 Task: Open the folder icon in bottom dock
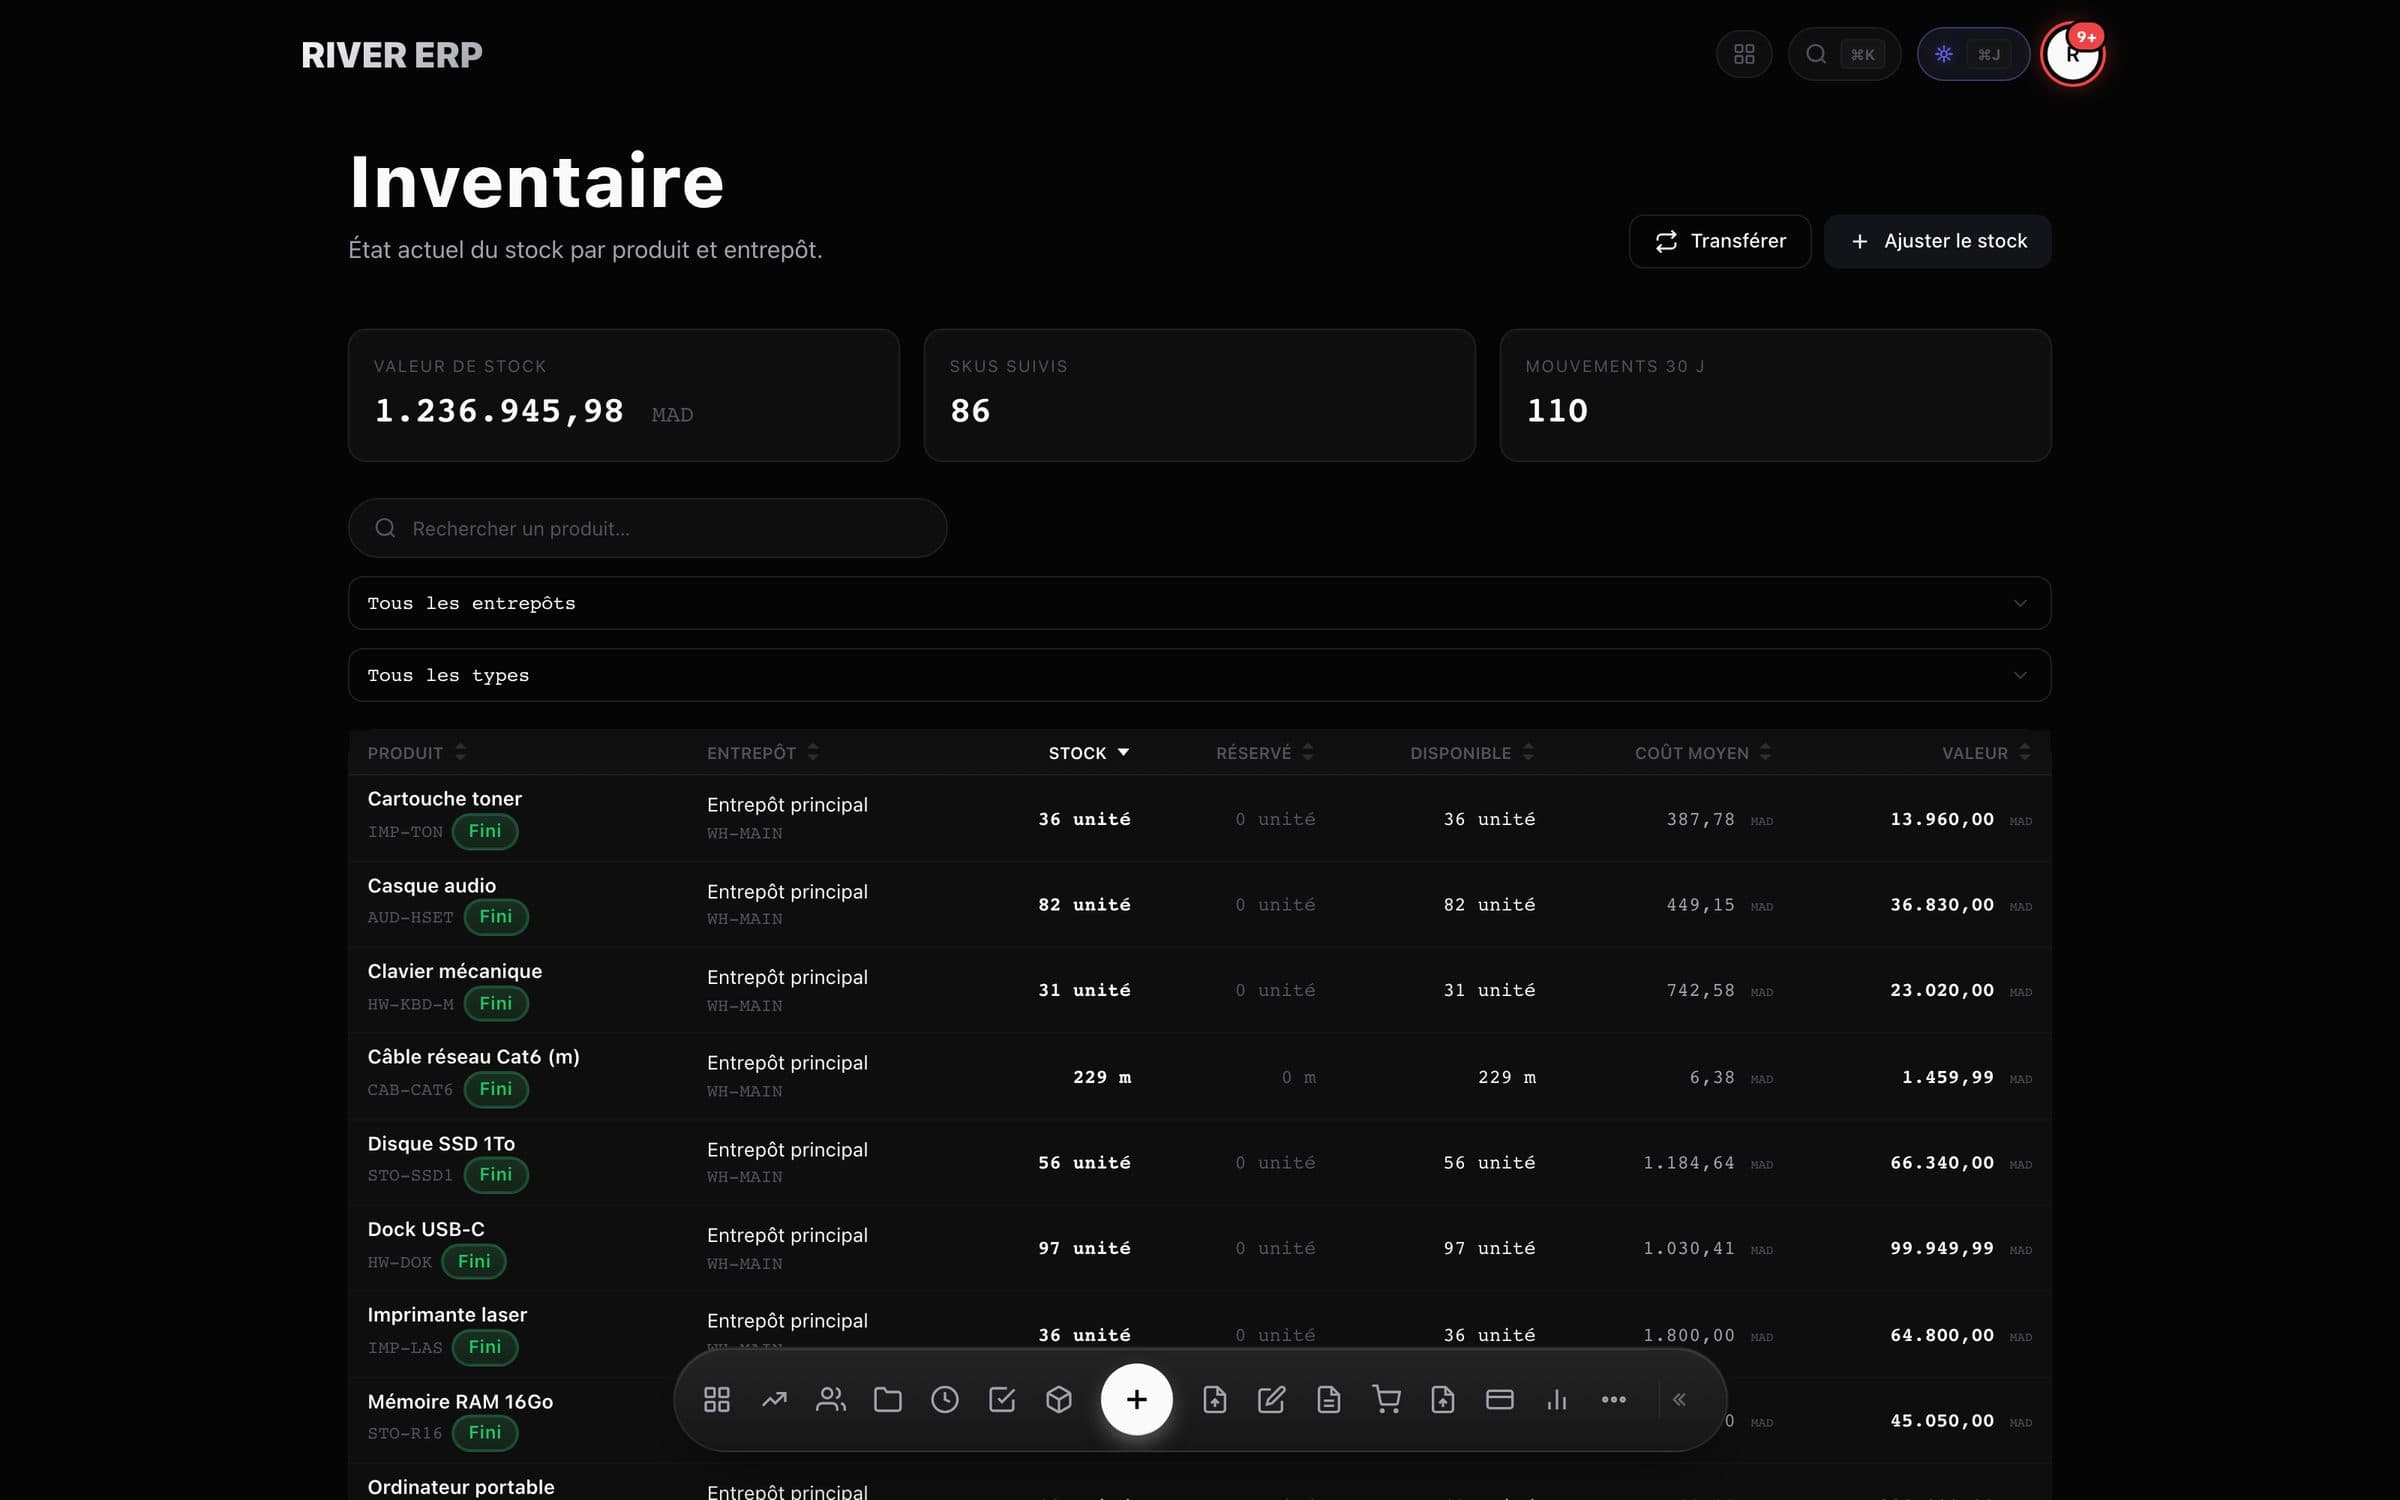coord(887,1399)
